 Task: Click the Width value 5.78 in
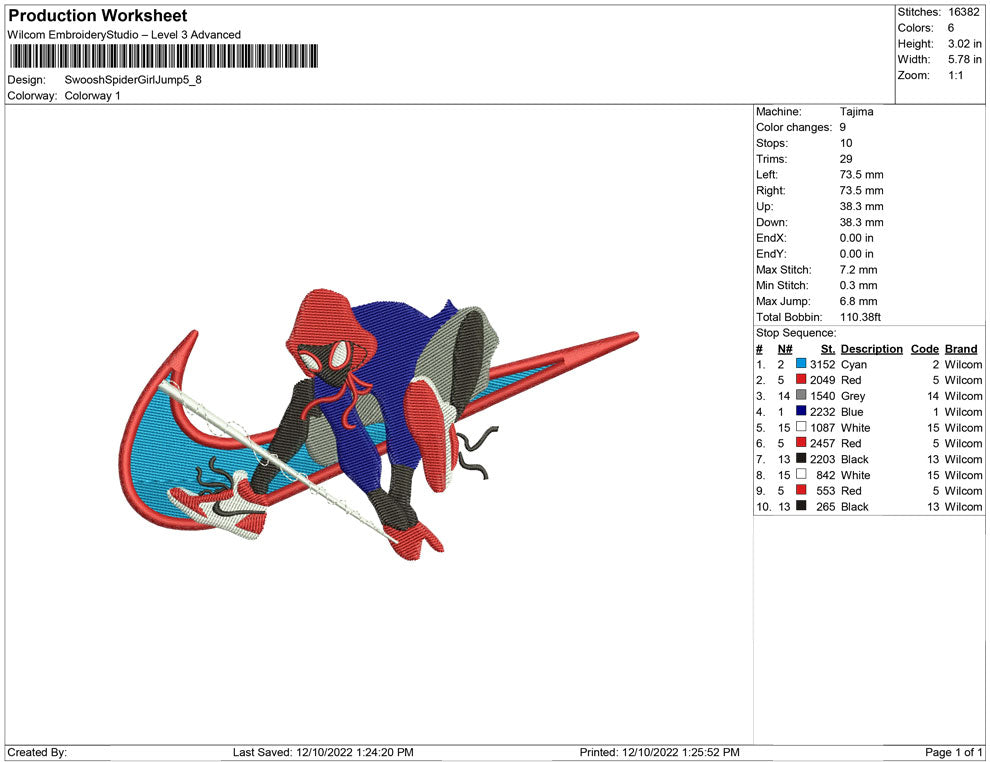click(x=964, y=59)
